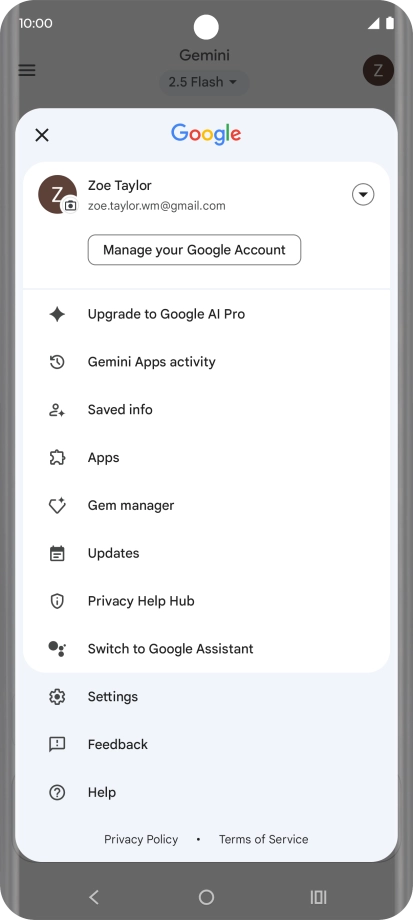The width and height of the screenshot is (413, 920).
Task: Open the hamburger side menu
Action: pos(27,70)
